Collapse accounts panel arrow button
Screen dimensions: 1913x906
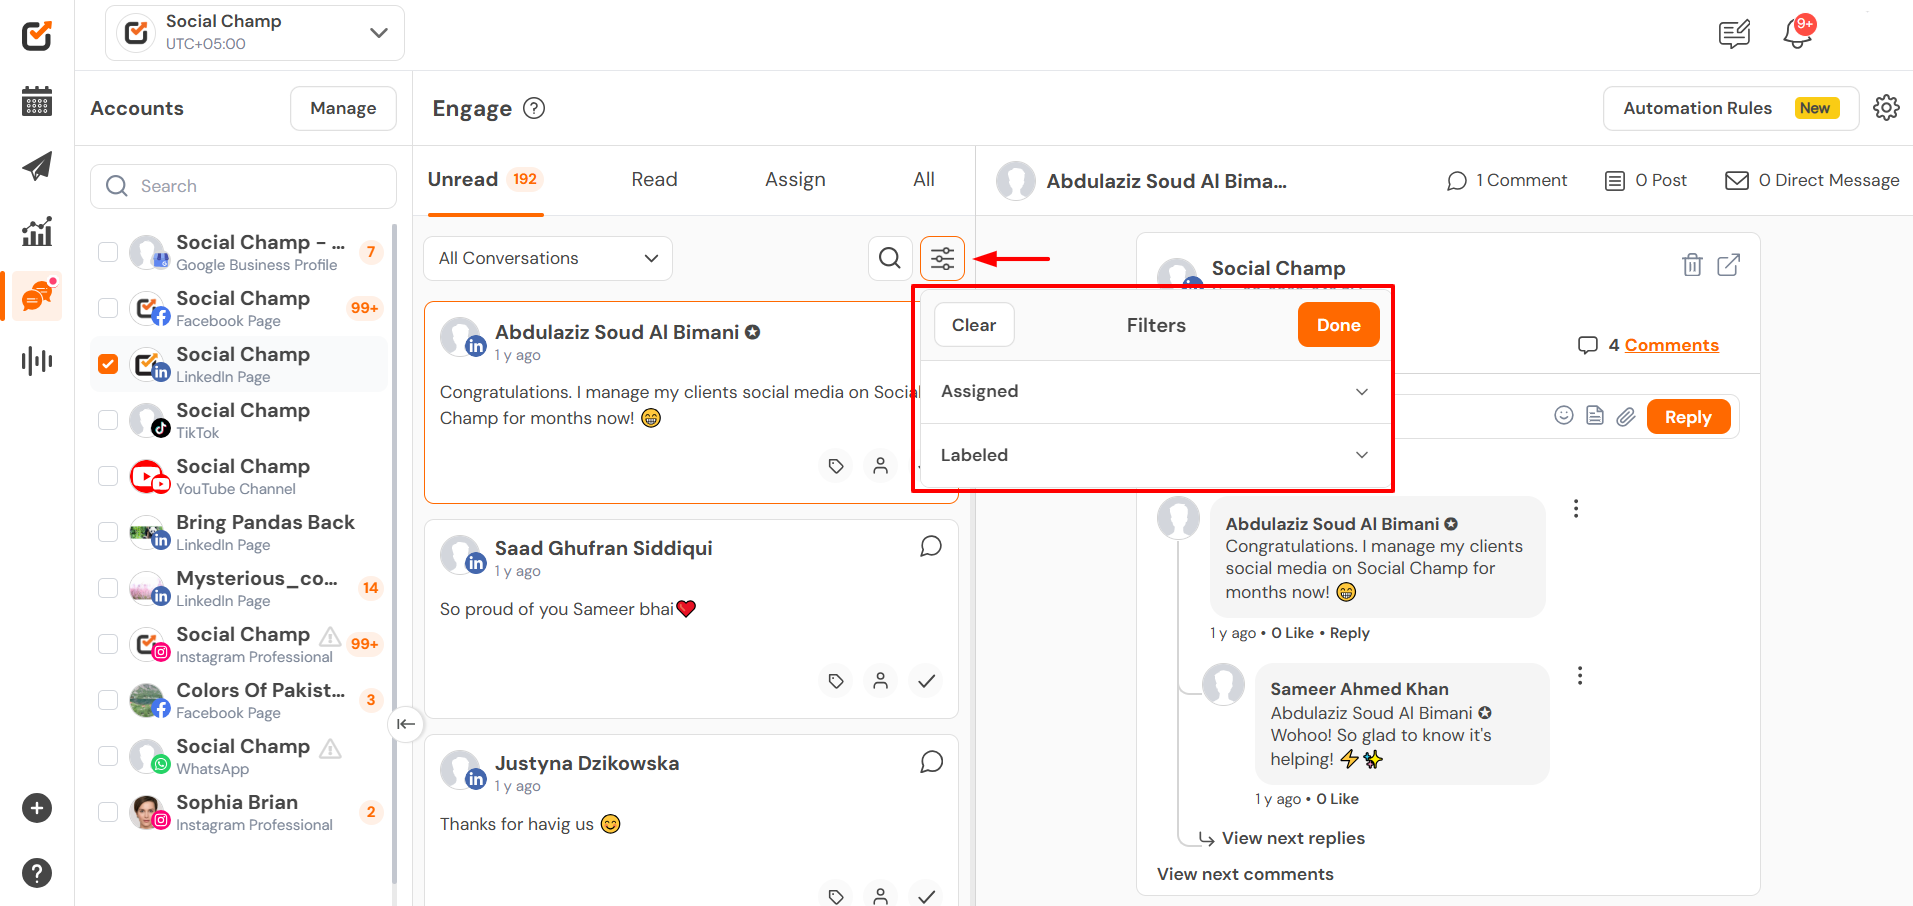pyautogui.click(x=405, y=724)
